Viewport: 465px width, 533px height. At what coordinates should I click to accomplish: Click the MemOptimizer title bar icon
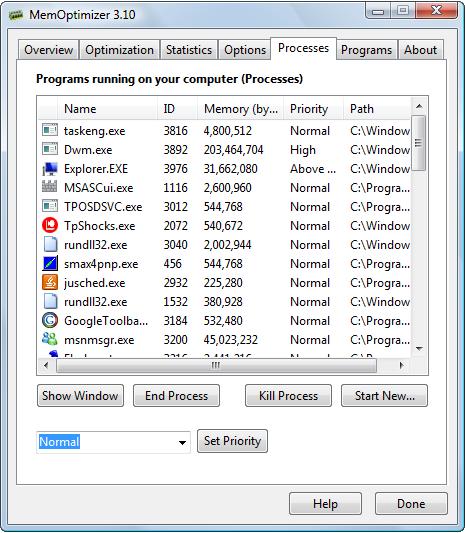point(16,15)
